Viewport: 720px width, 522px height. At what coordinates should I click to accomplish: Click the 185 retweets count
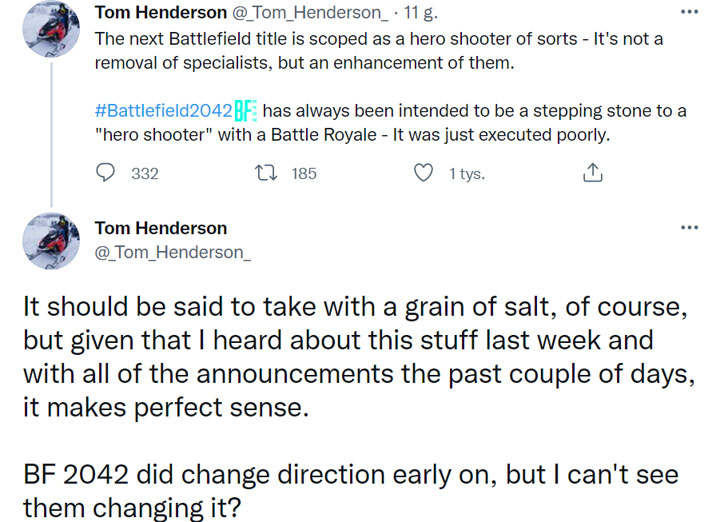(304, 174)
